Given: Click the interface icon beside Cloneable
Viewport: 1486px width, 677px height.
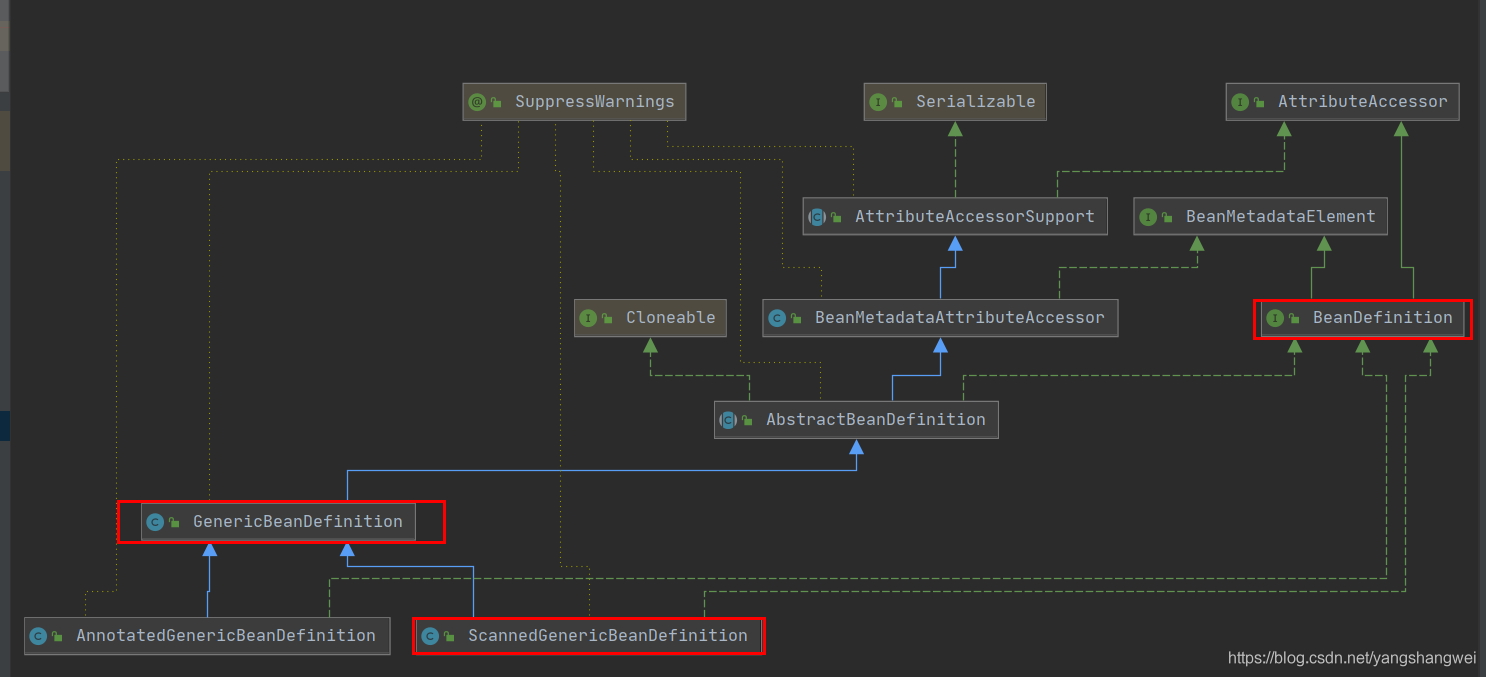Looking at the screenshot, I should [588, 318].
